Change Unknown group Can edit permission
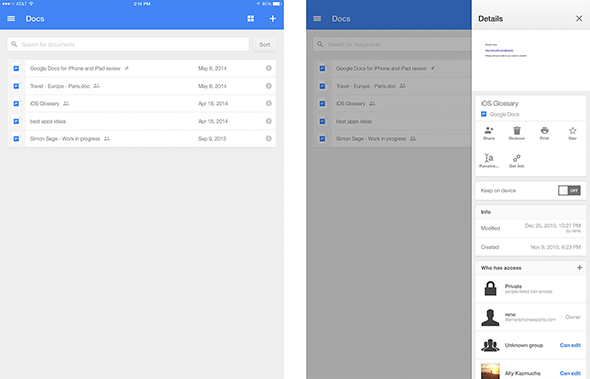Viewport: 590px width, 379px height. tap(570, 345)
